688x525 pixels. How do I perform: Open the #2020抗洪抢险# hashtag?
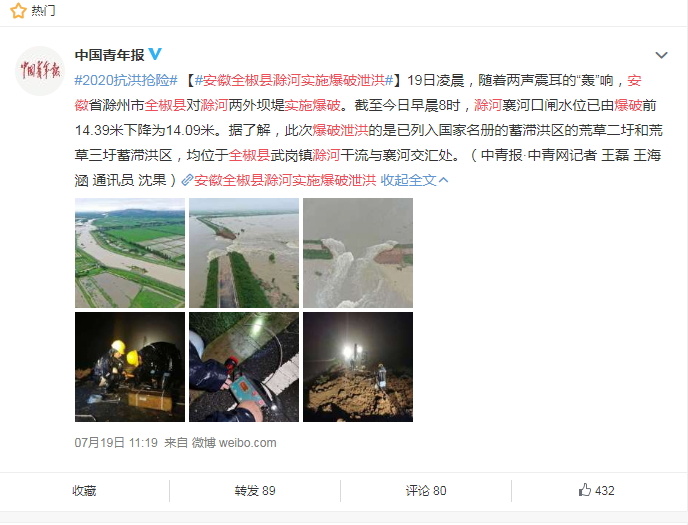pos(126,80)
